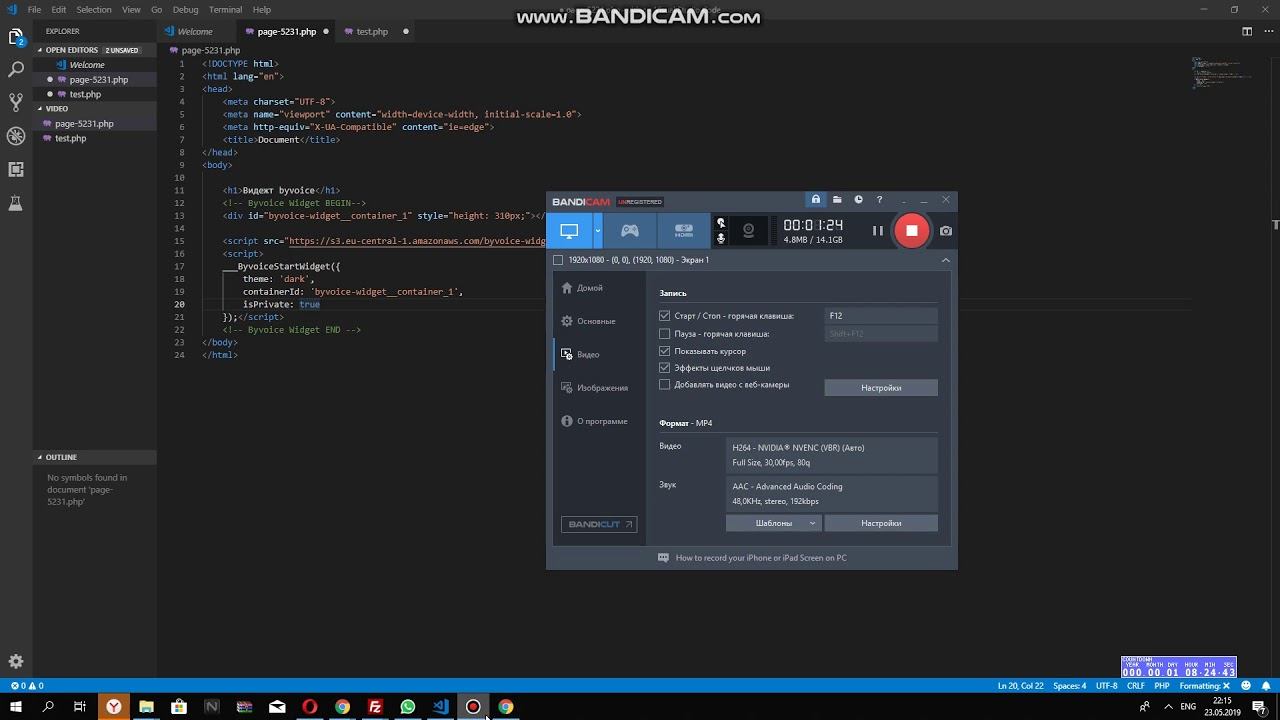Viewport: 1280px width, 720px height.
Task: Toggle the webcam overlay icon in Bandicam
Action: [748, 231]
